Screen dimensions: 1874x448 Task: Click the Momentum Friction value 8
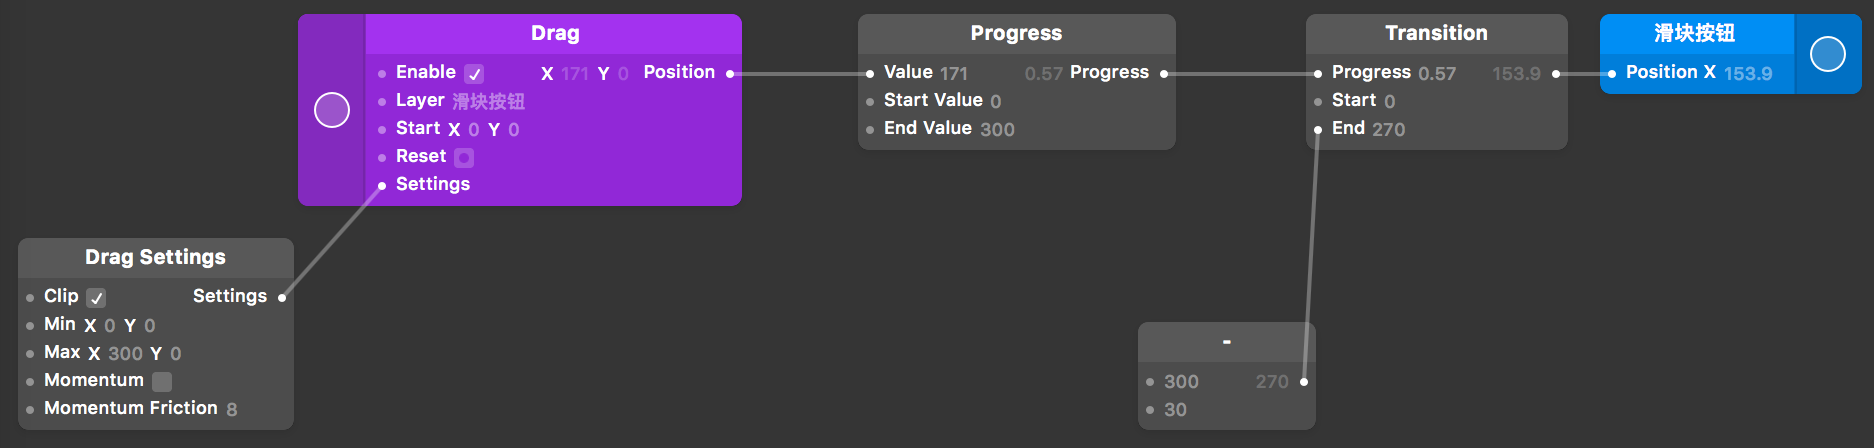(232, 409)
